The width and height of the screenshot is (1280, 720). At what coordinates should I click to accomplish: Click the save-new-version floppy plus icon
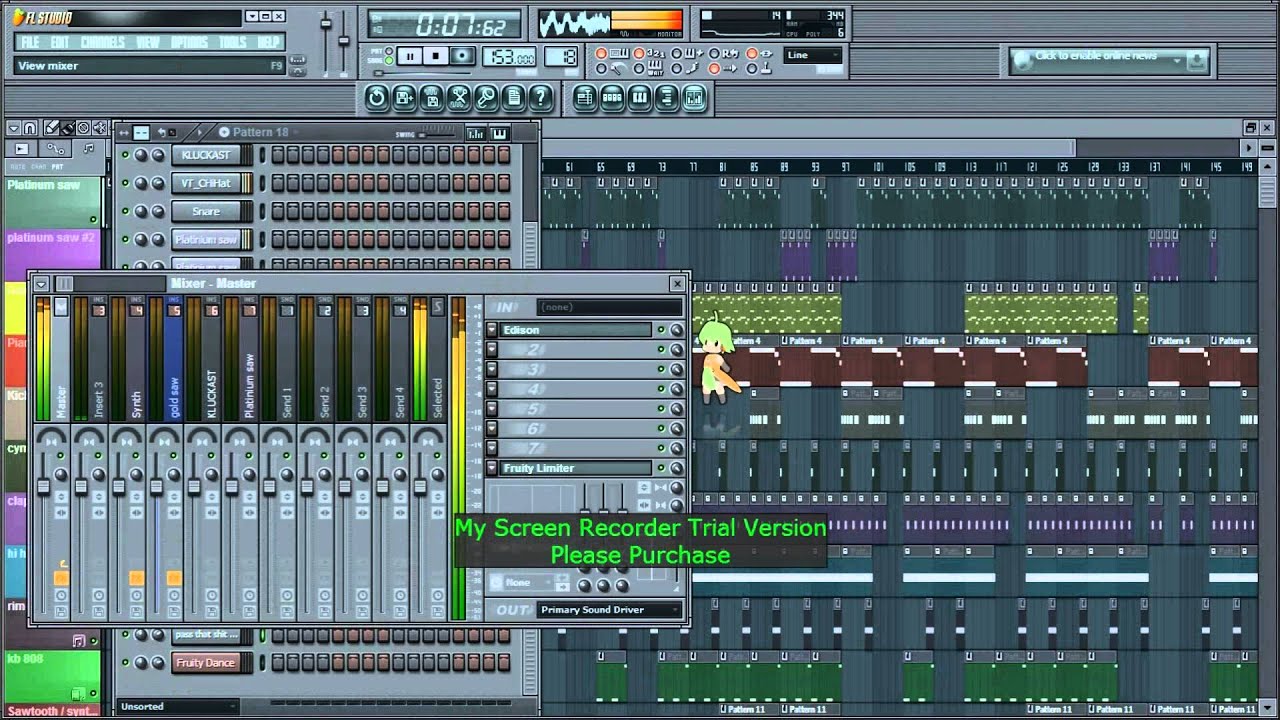(404, 97)
